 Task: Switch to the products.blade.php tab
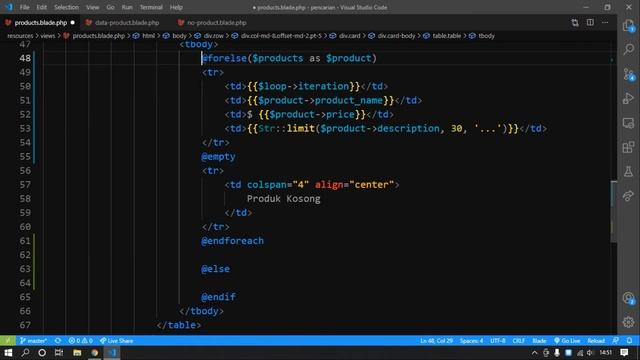point(40,23)
